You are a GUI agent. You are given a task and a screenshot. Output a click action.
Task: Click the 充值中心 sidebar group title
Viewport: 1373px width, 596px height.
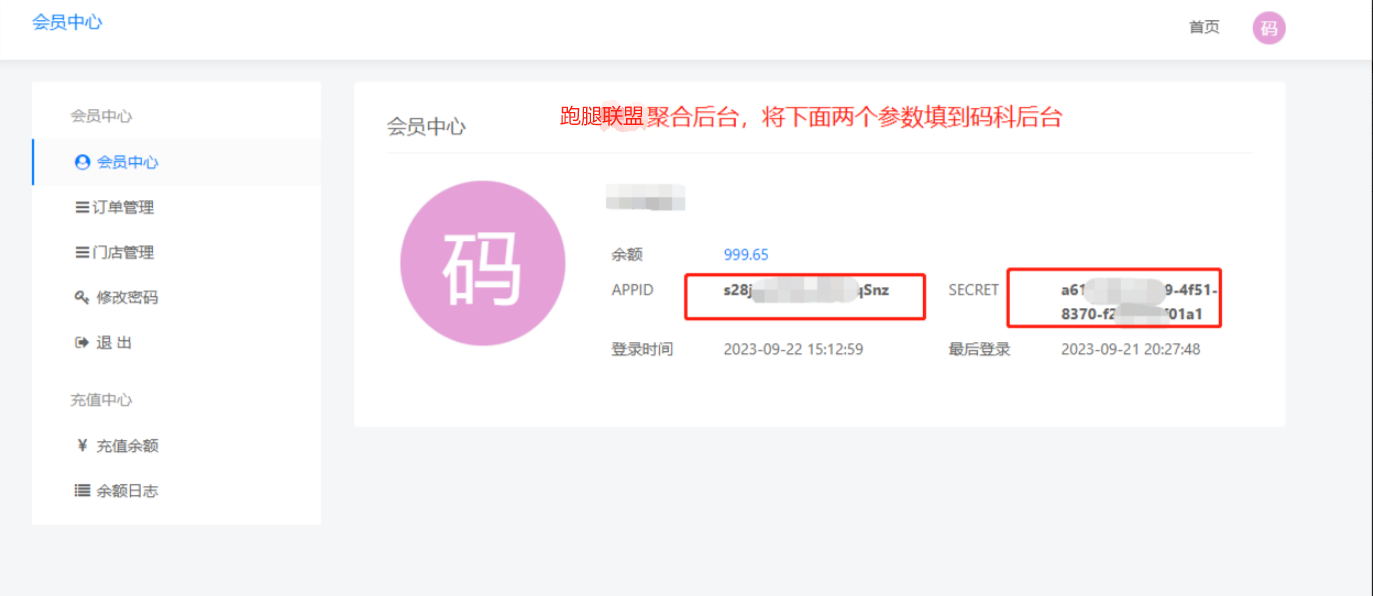pyautogui.click(x=101, y=400)
